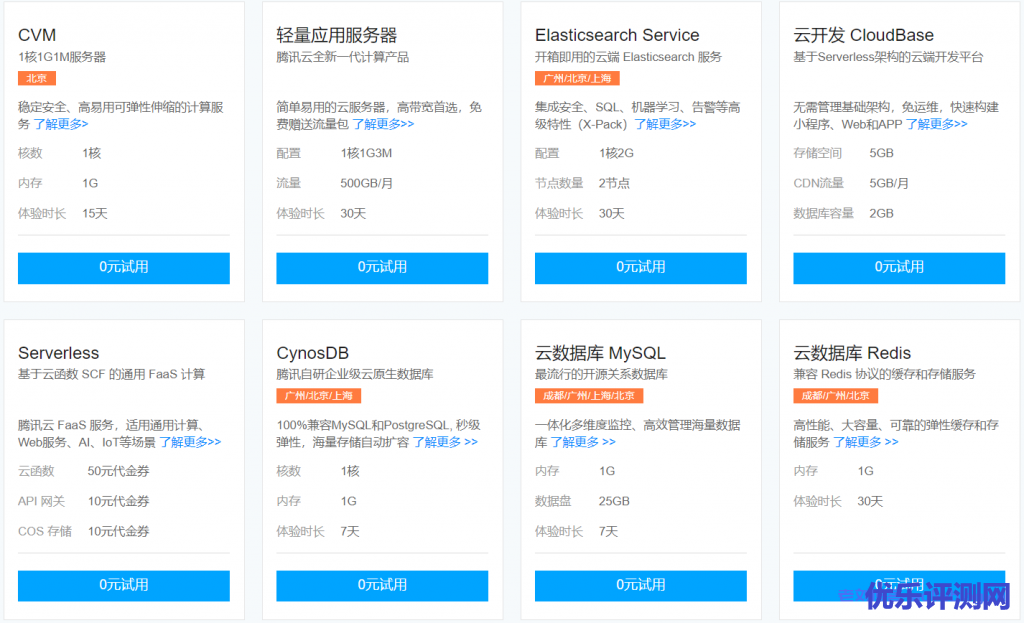Click the 0元试用 button for CVM

pyautogui.click(x=124, y=267)
